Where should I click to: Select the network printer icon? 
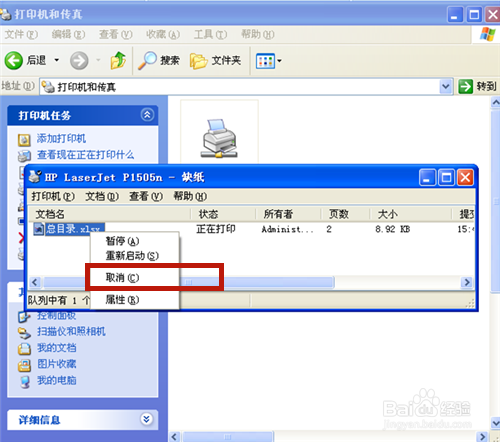click(x=219, y=138)
